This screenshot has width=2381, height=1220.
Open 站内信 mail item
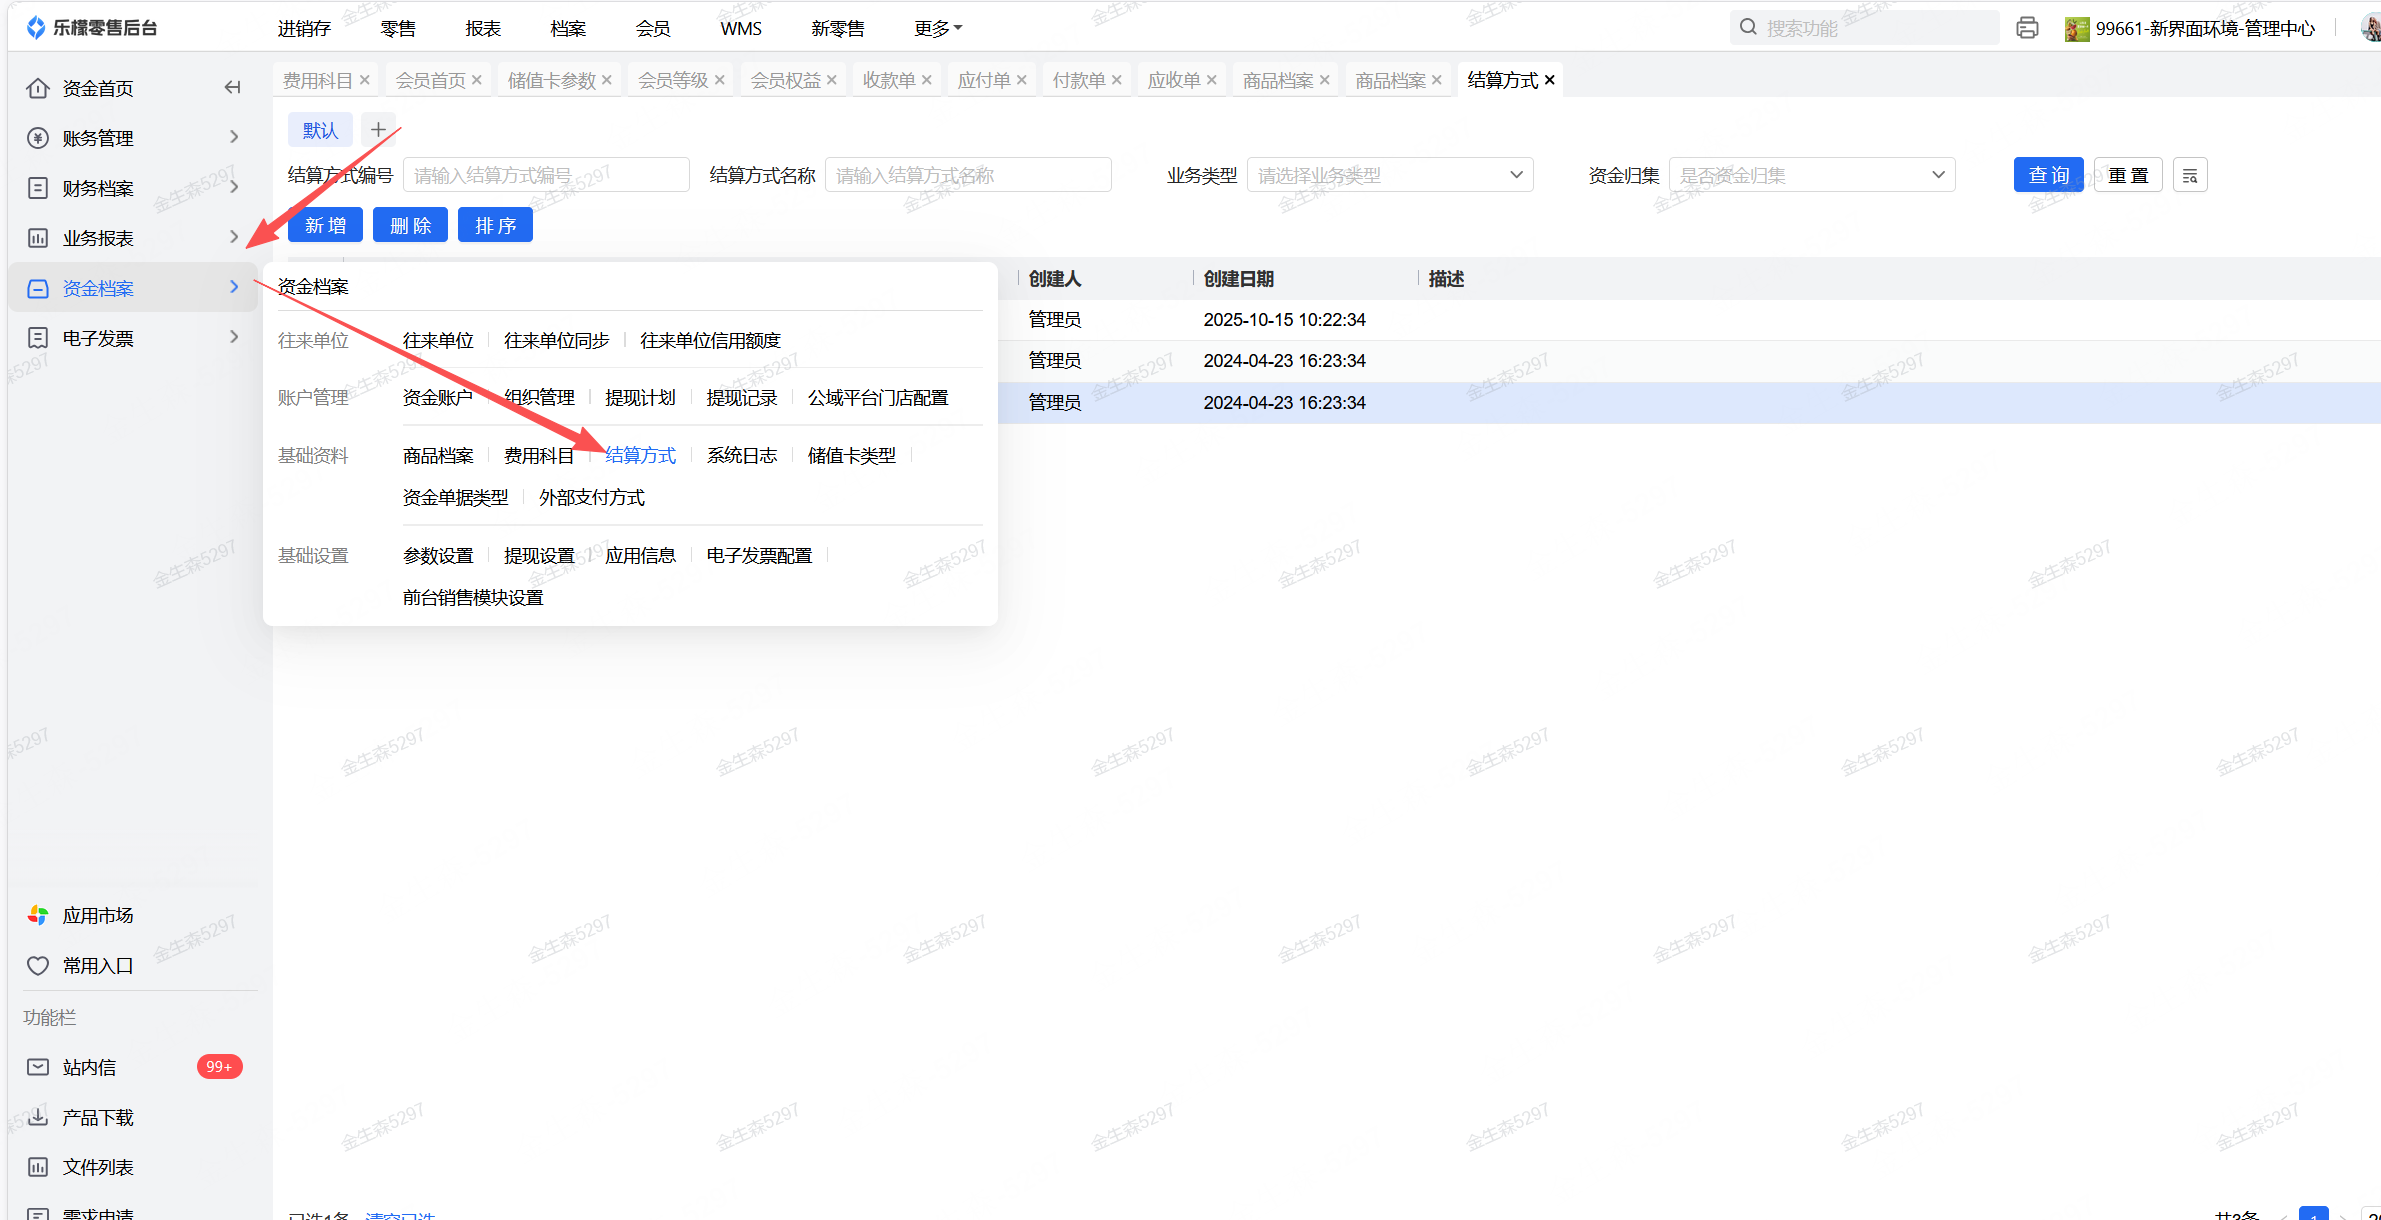point(89,1067)
